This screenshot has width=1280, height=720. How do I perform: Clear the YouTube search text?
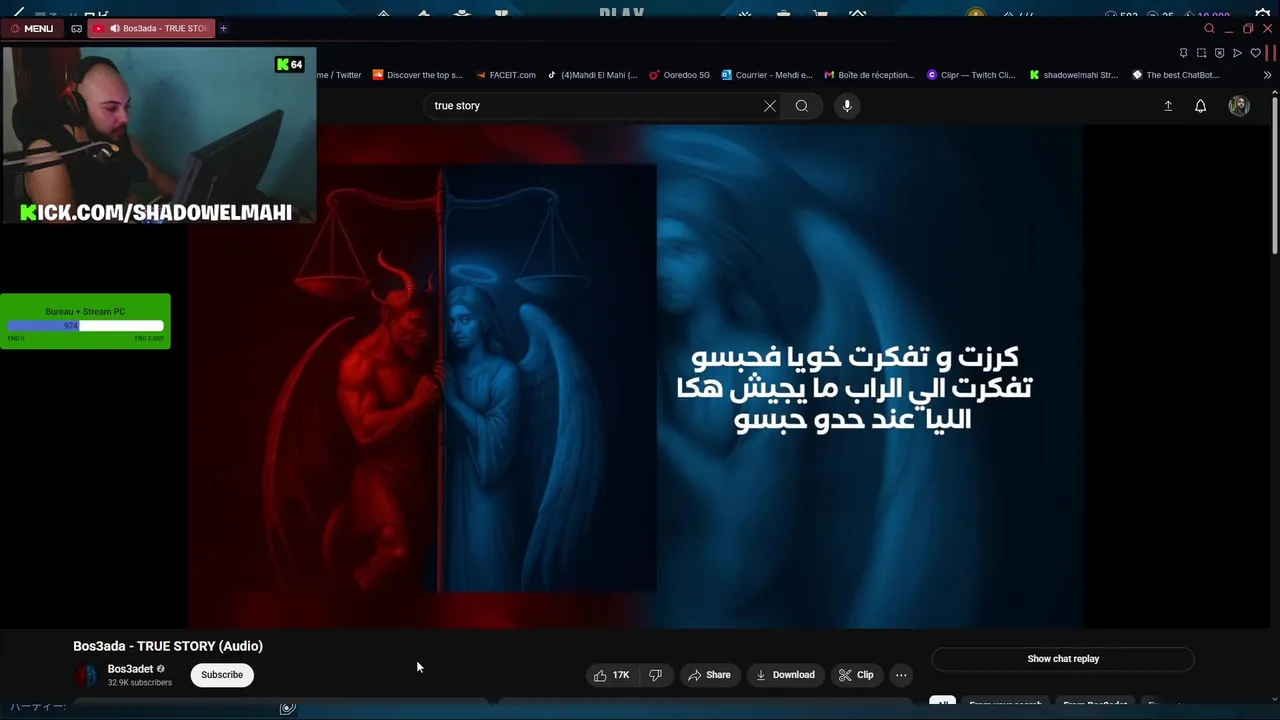(x=770, y=106)
